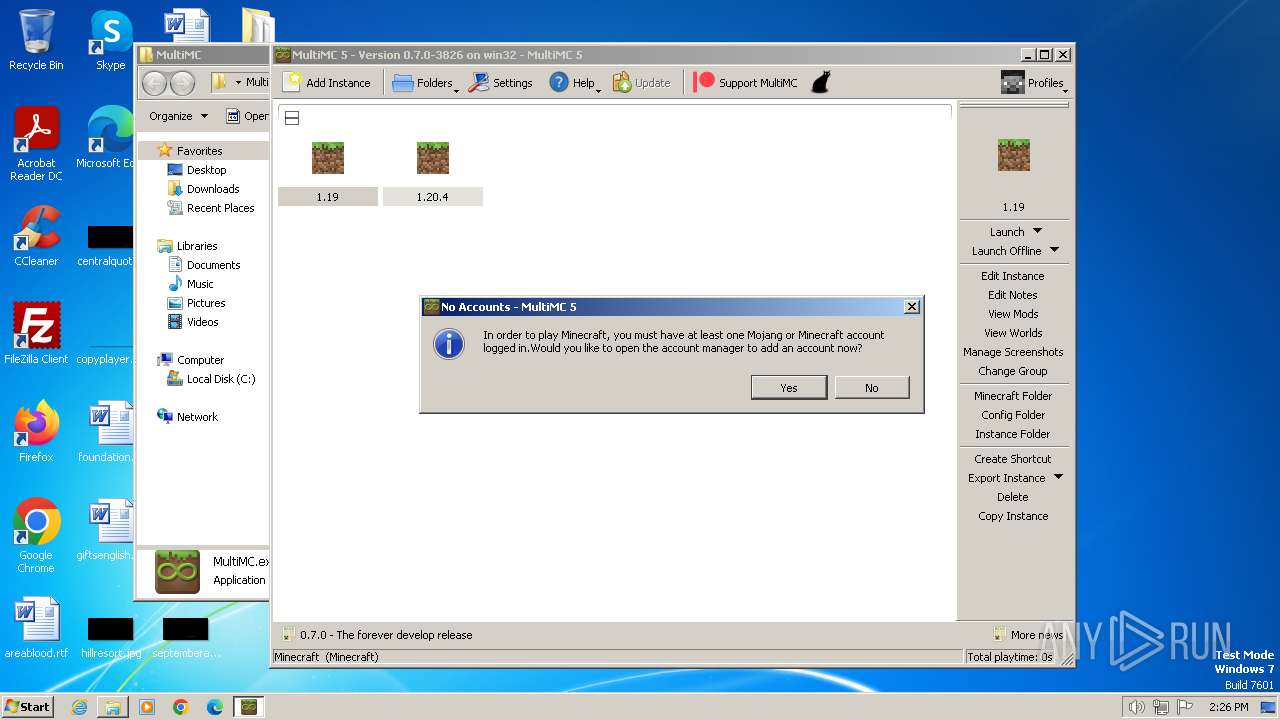Click Export Instance in the sidebar

tap(1005, 478)
